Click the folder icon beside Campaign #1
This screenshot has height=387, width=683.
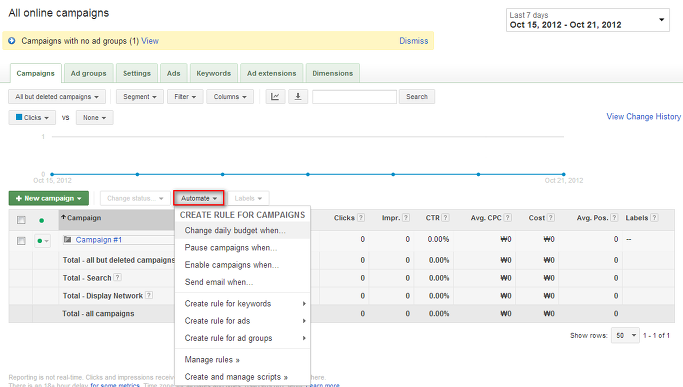[x=68, y=239]
